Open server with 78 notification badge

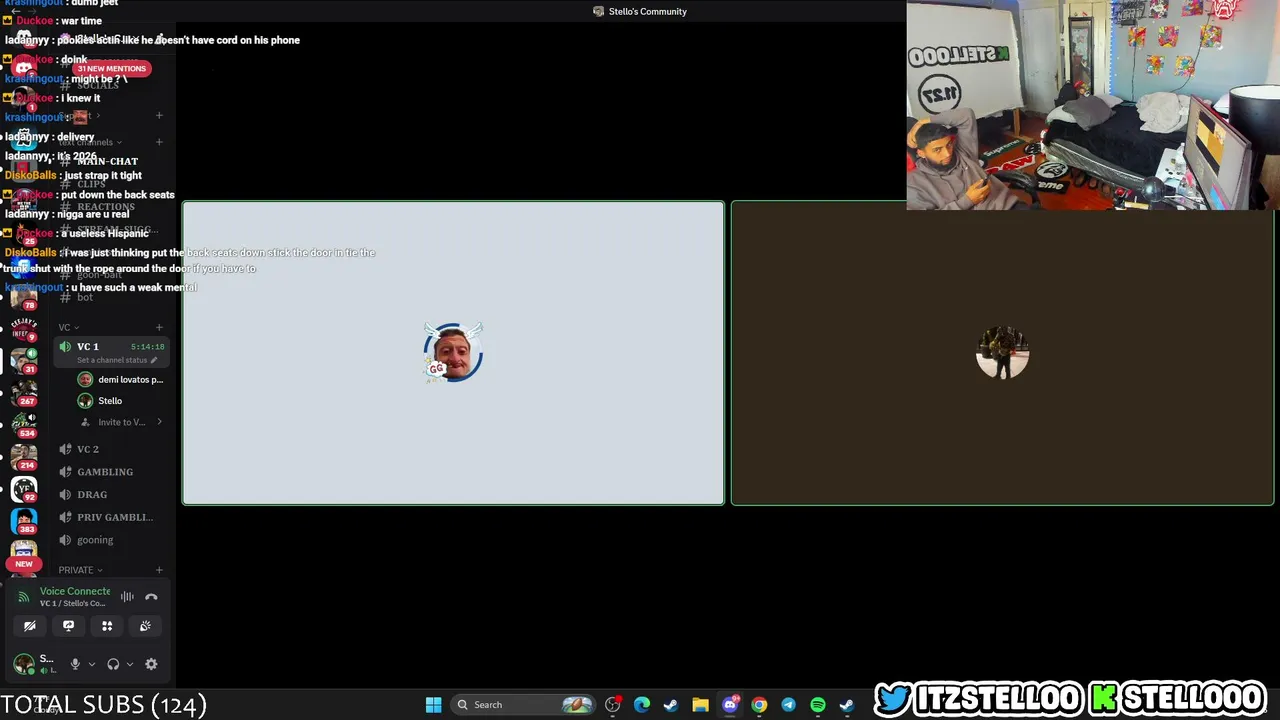tap(24, 298)
